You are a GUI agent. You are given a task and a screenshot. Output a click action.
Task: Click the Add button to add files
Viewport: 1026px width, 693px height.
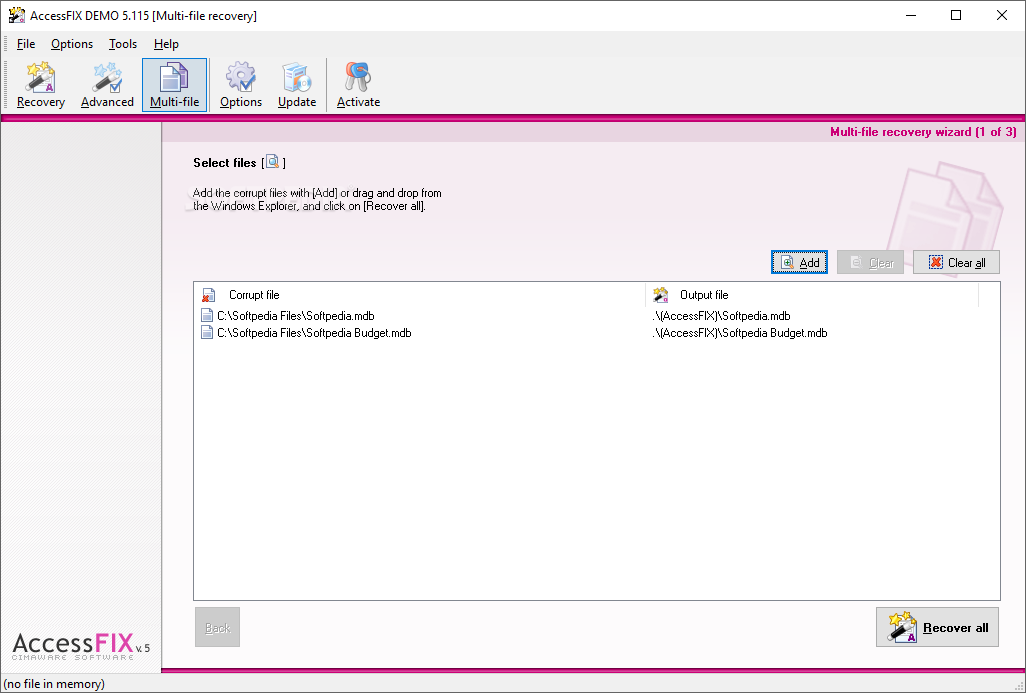point(799,262)
